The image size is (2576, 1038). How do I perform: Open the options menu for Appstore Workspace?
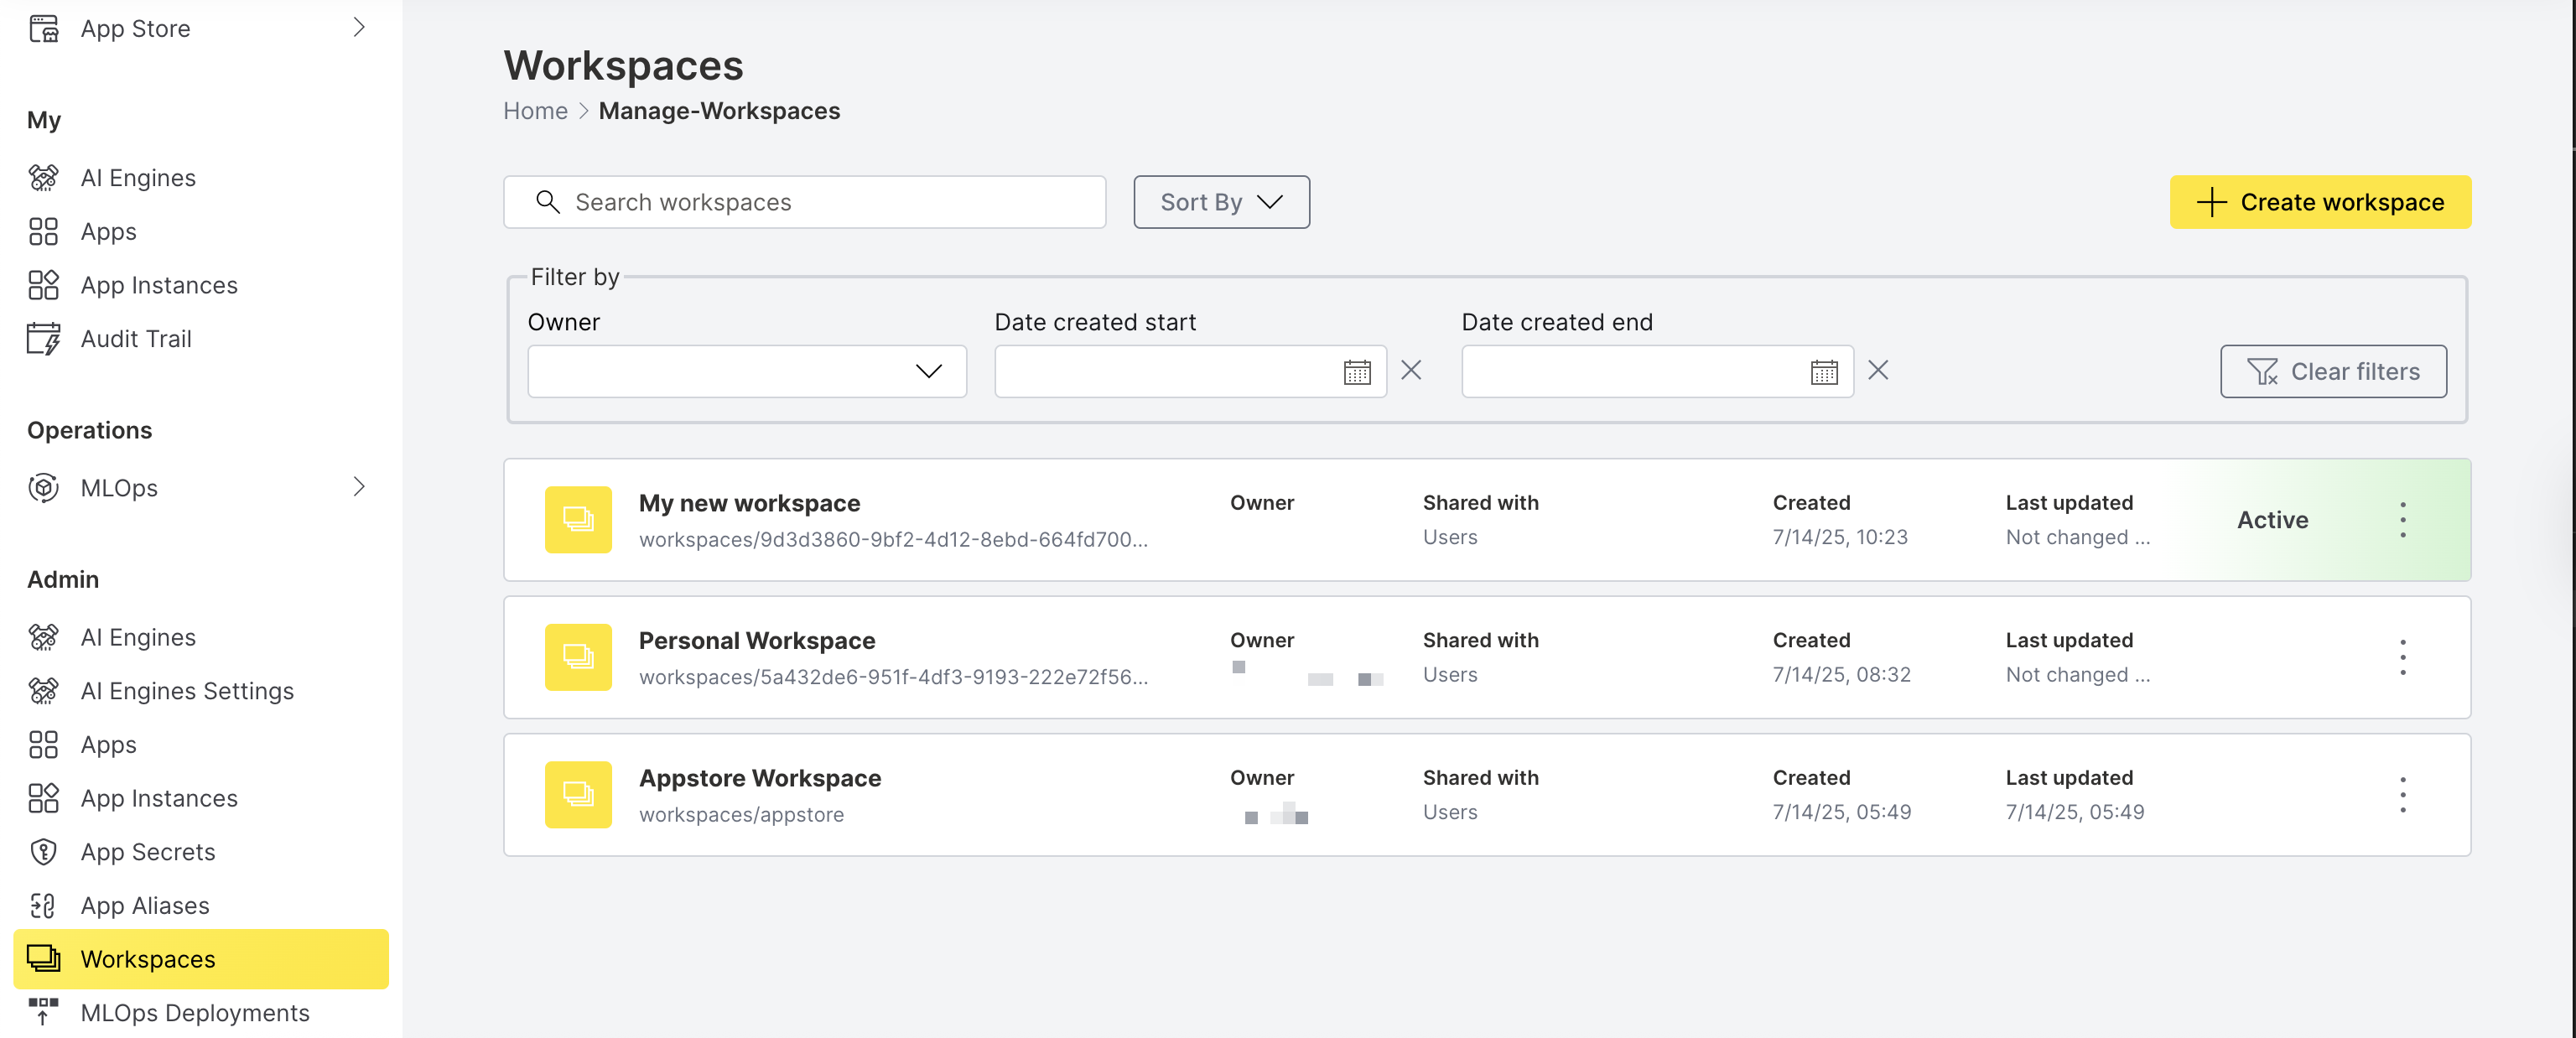pos(2402,795)
